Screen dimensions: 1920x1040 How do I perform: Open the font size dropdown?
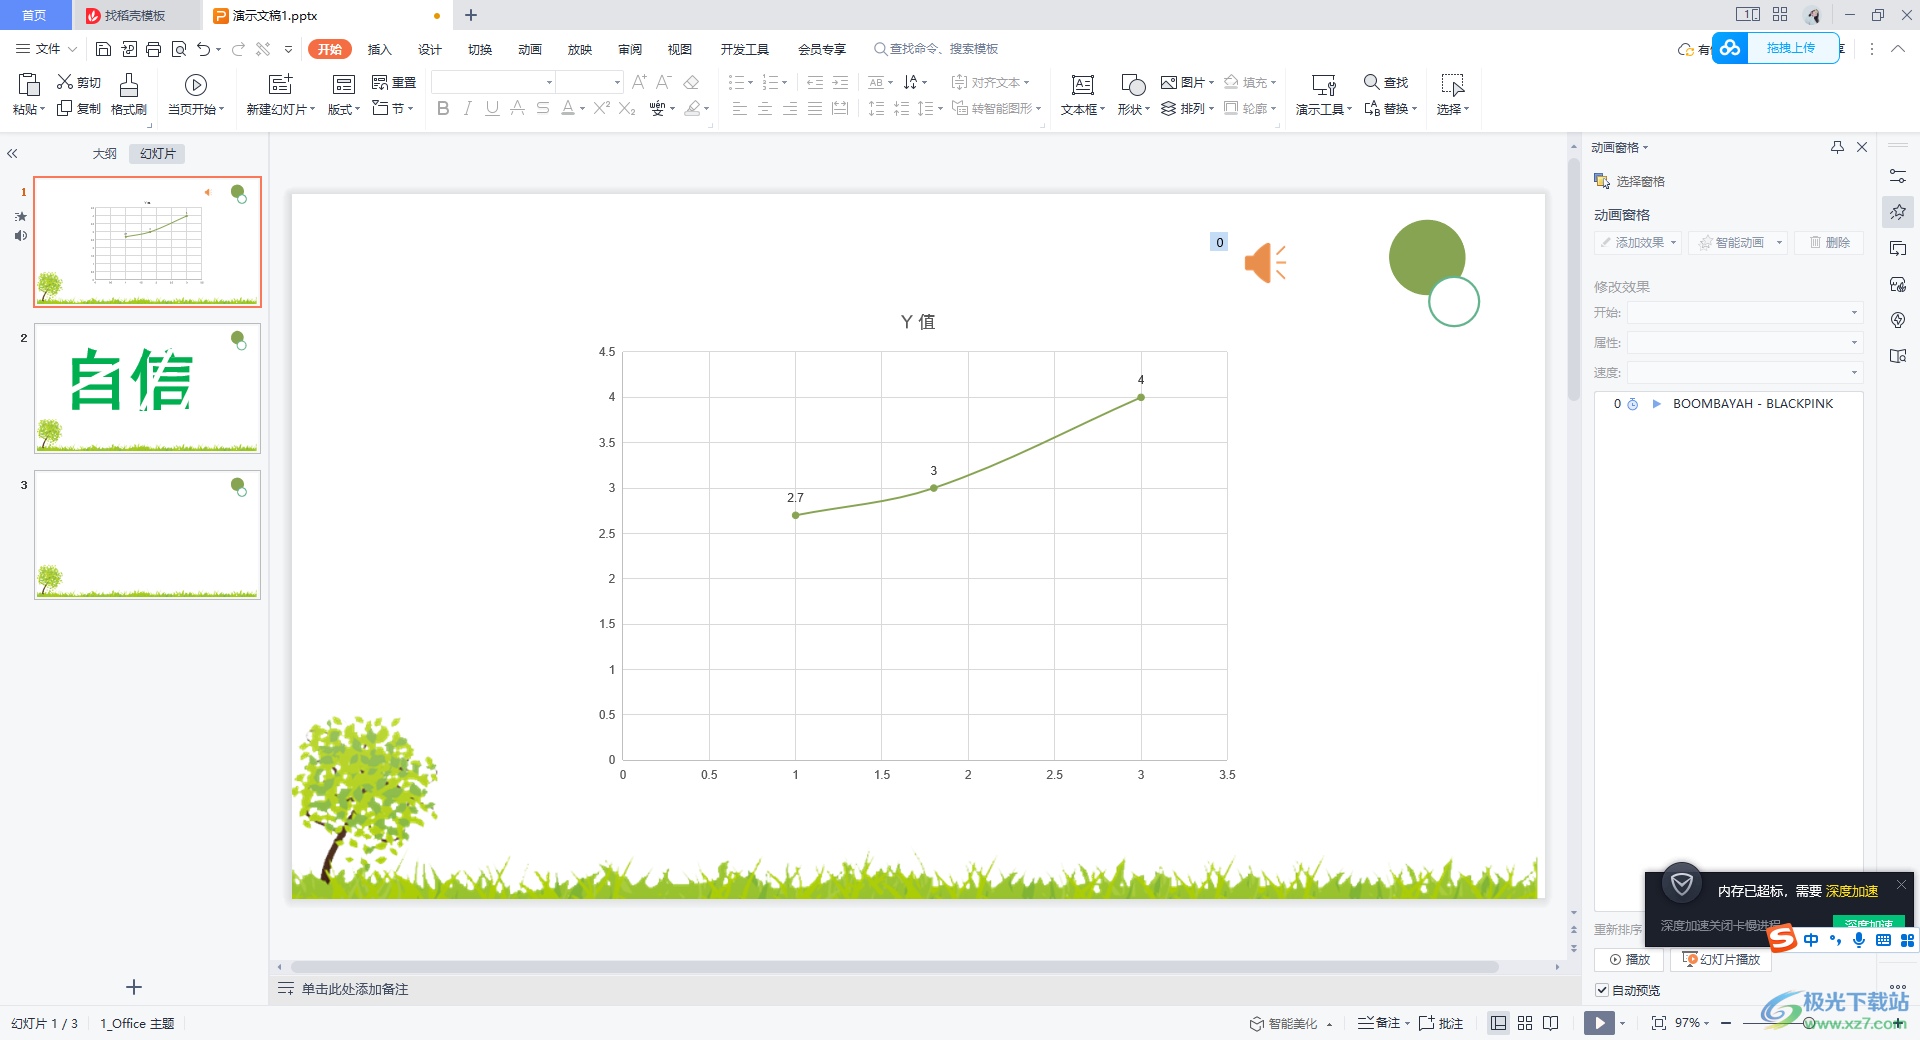pyautogui.click(x=617, y=82)
